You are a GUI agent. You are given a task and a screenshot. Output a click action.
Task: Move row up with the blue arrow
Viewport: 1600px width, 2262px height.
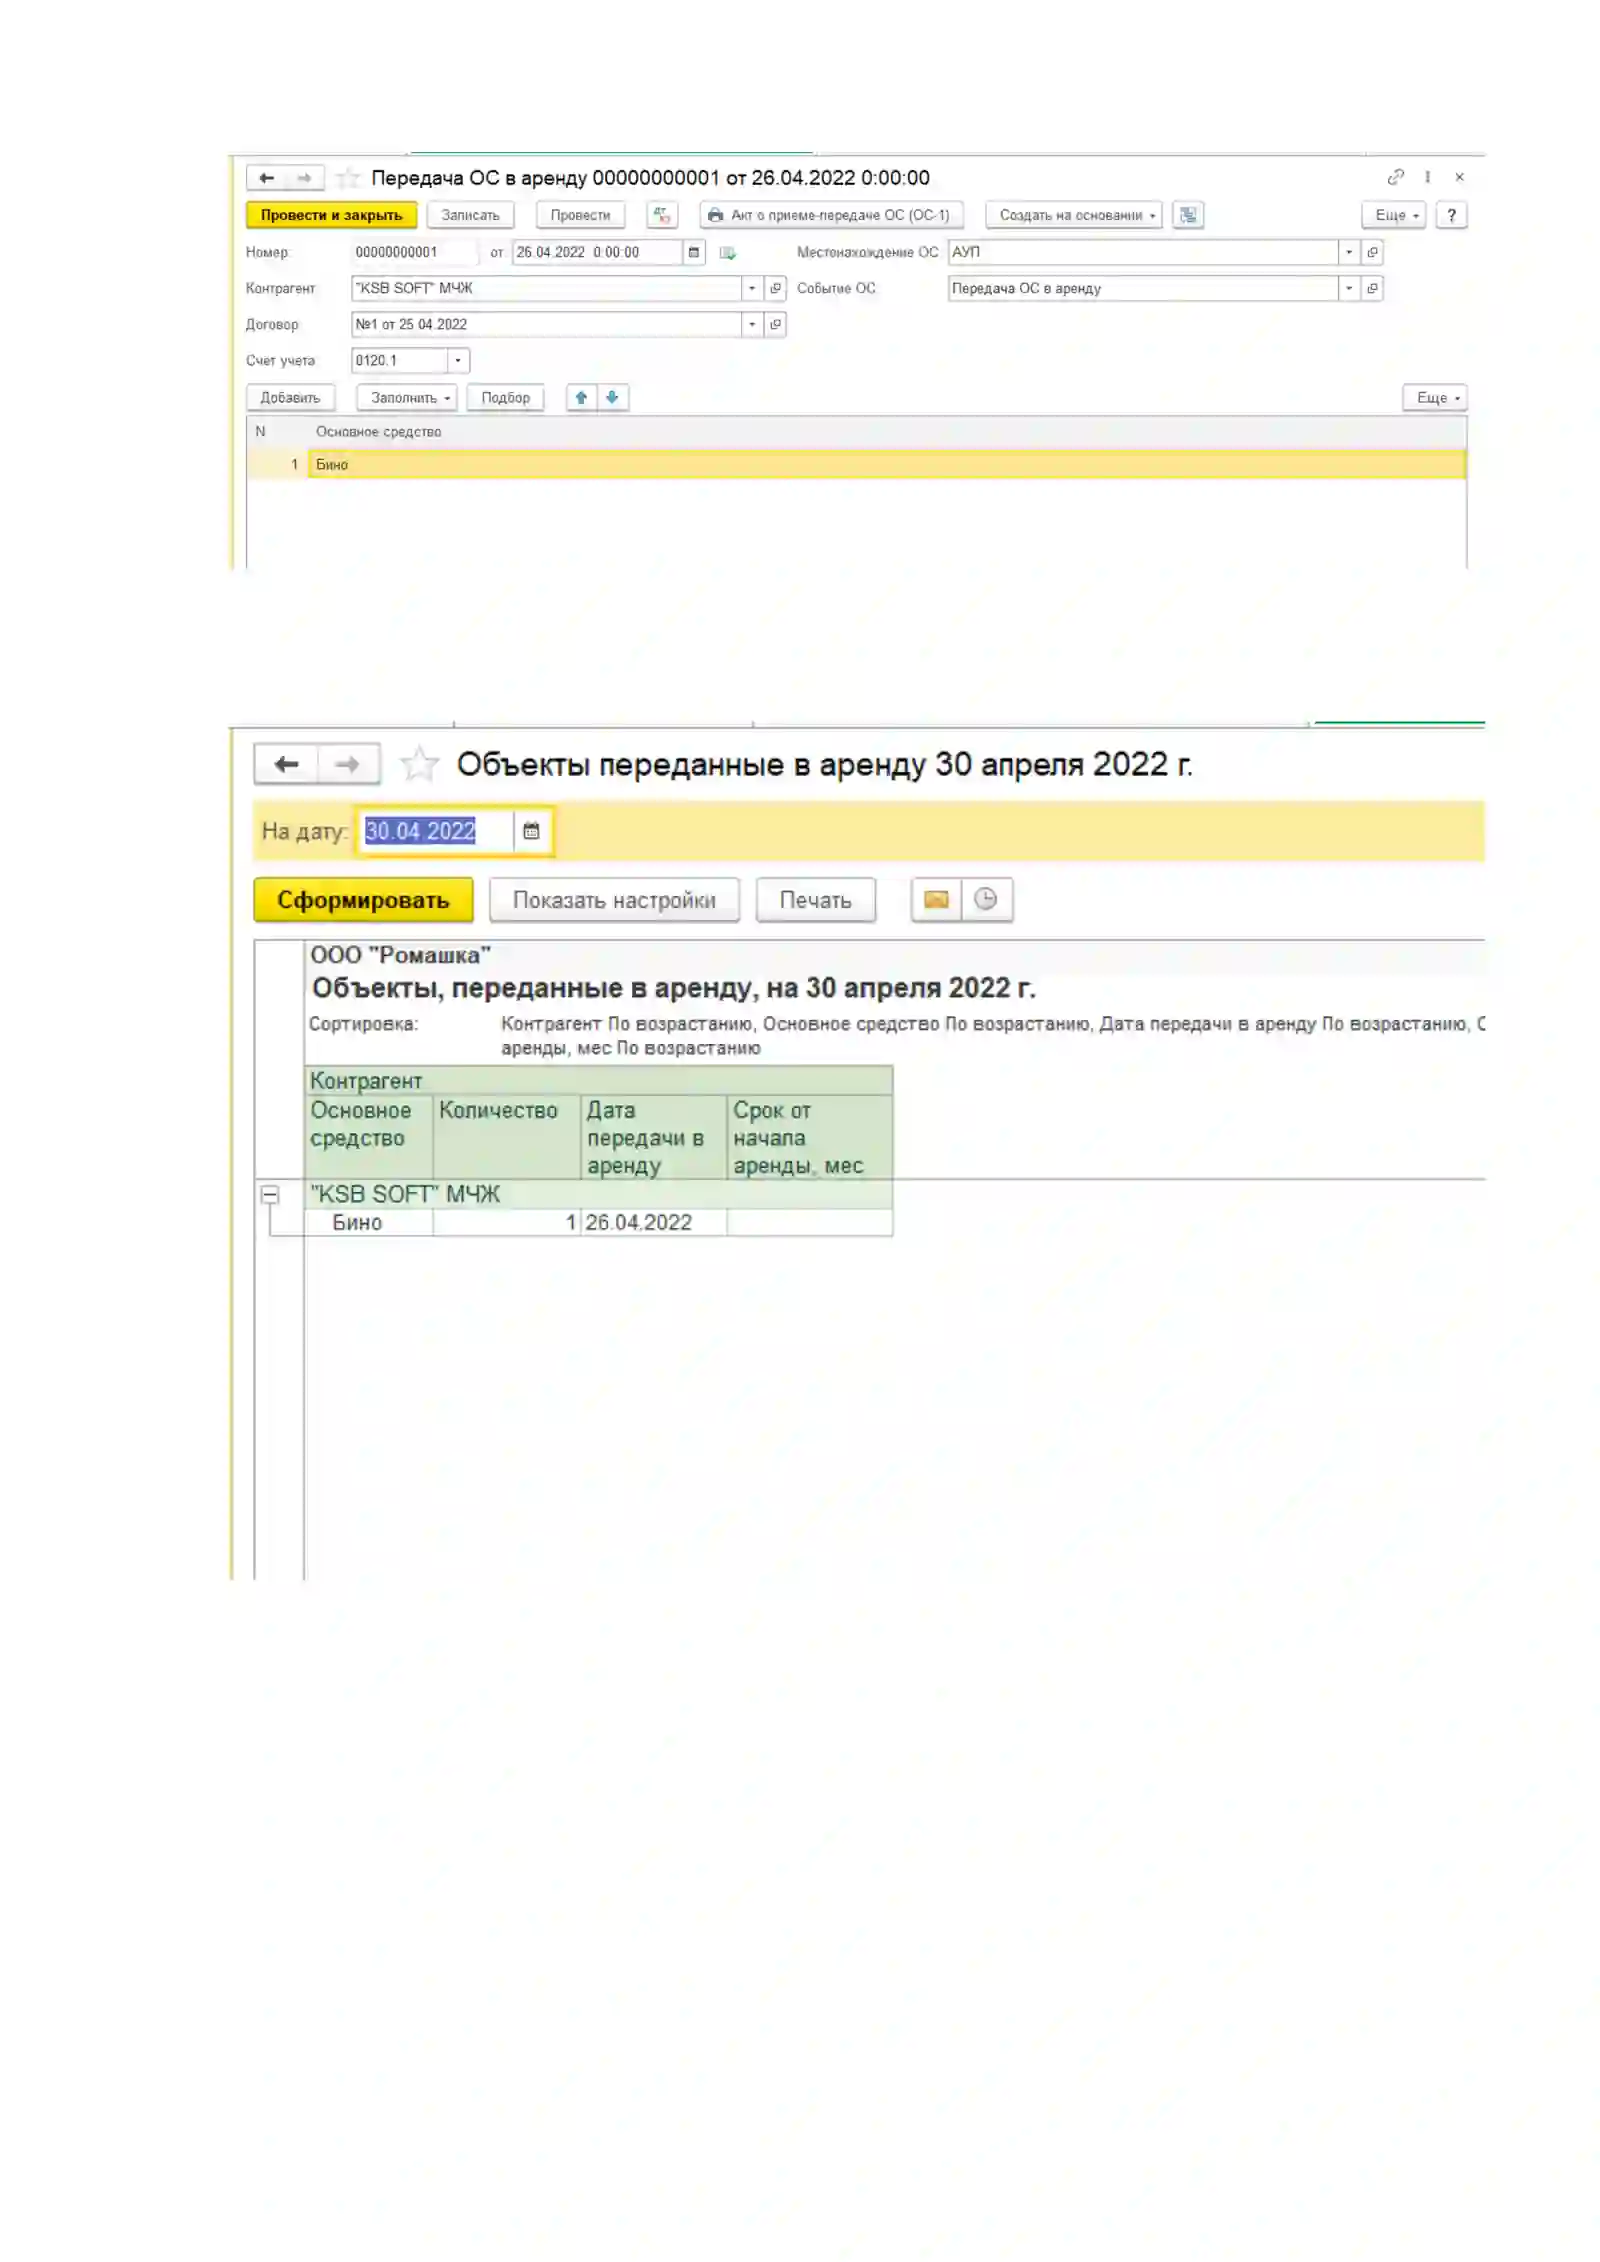click(581, 398)
